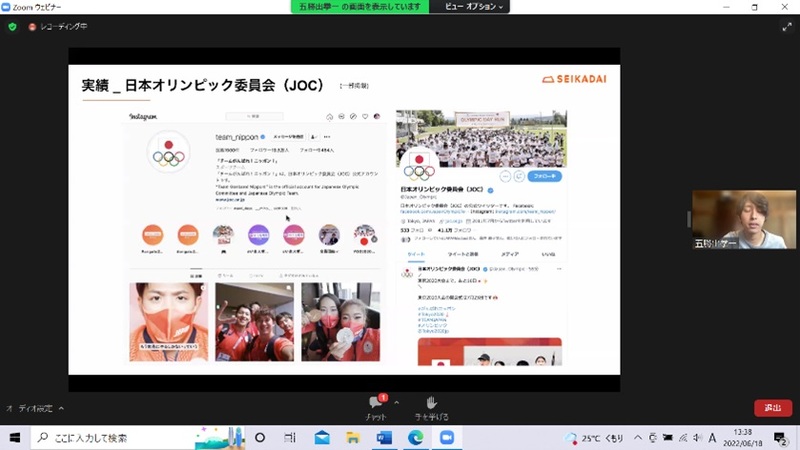Image resolution: width=800 pixels, height=450 pixels.
Task: Select the メディア tab on Twitter profile
Action: [x=510, y=254]
